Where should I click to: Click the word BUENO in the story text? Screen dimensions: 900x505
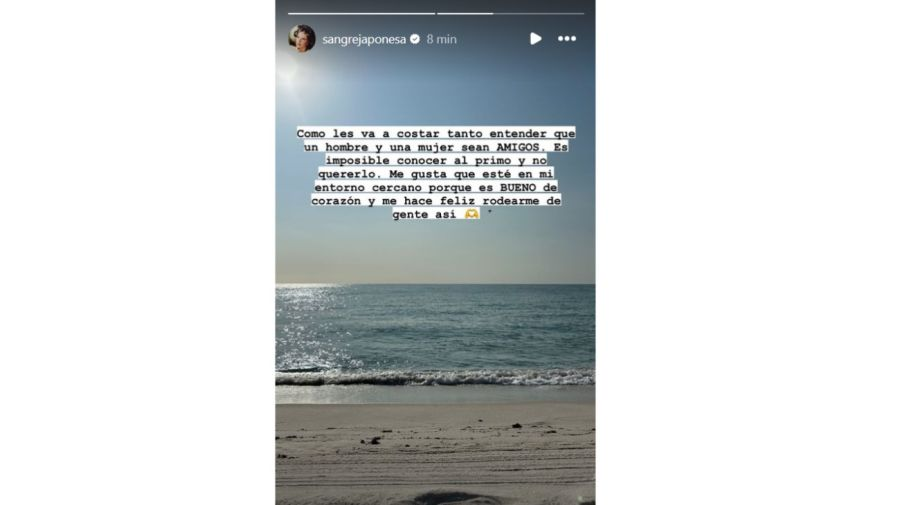point(518,187)
